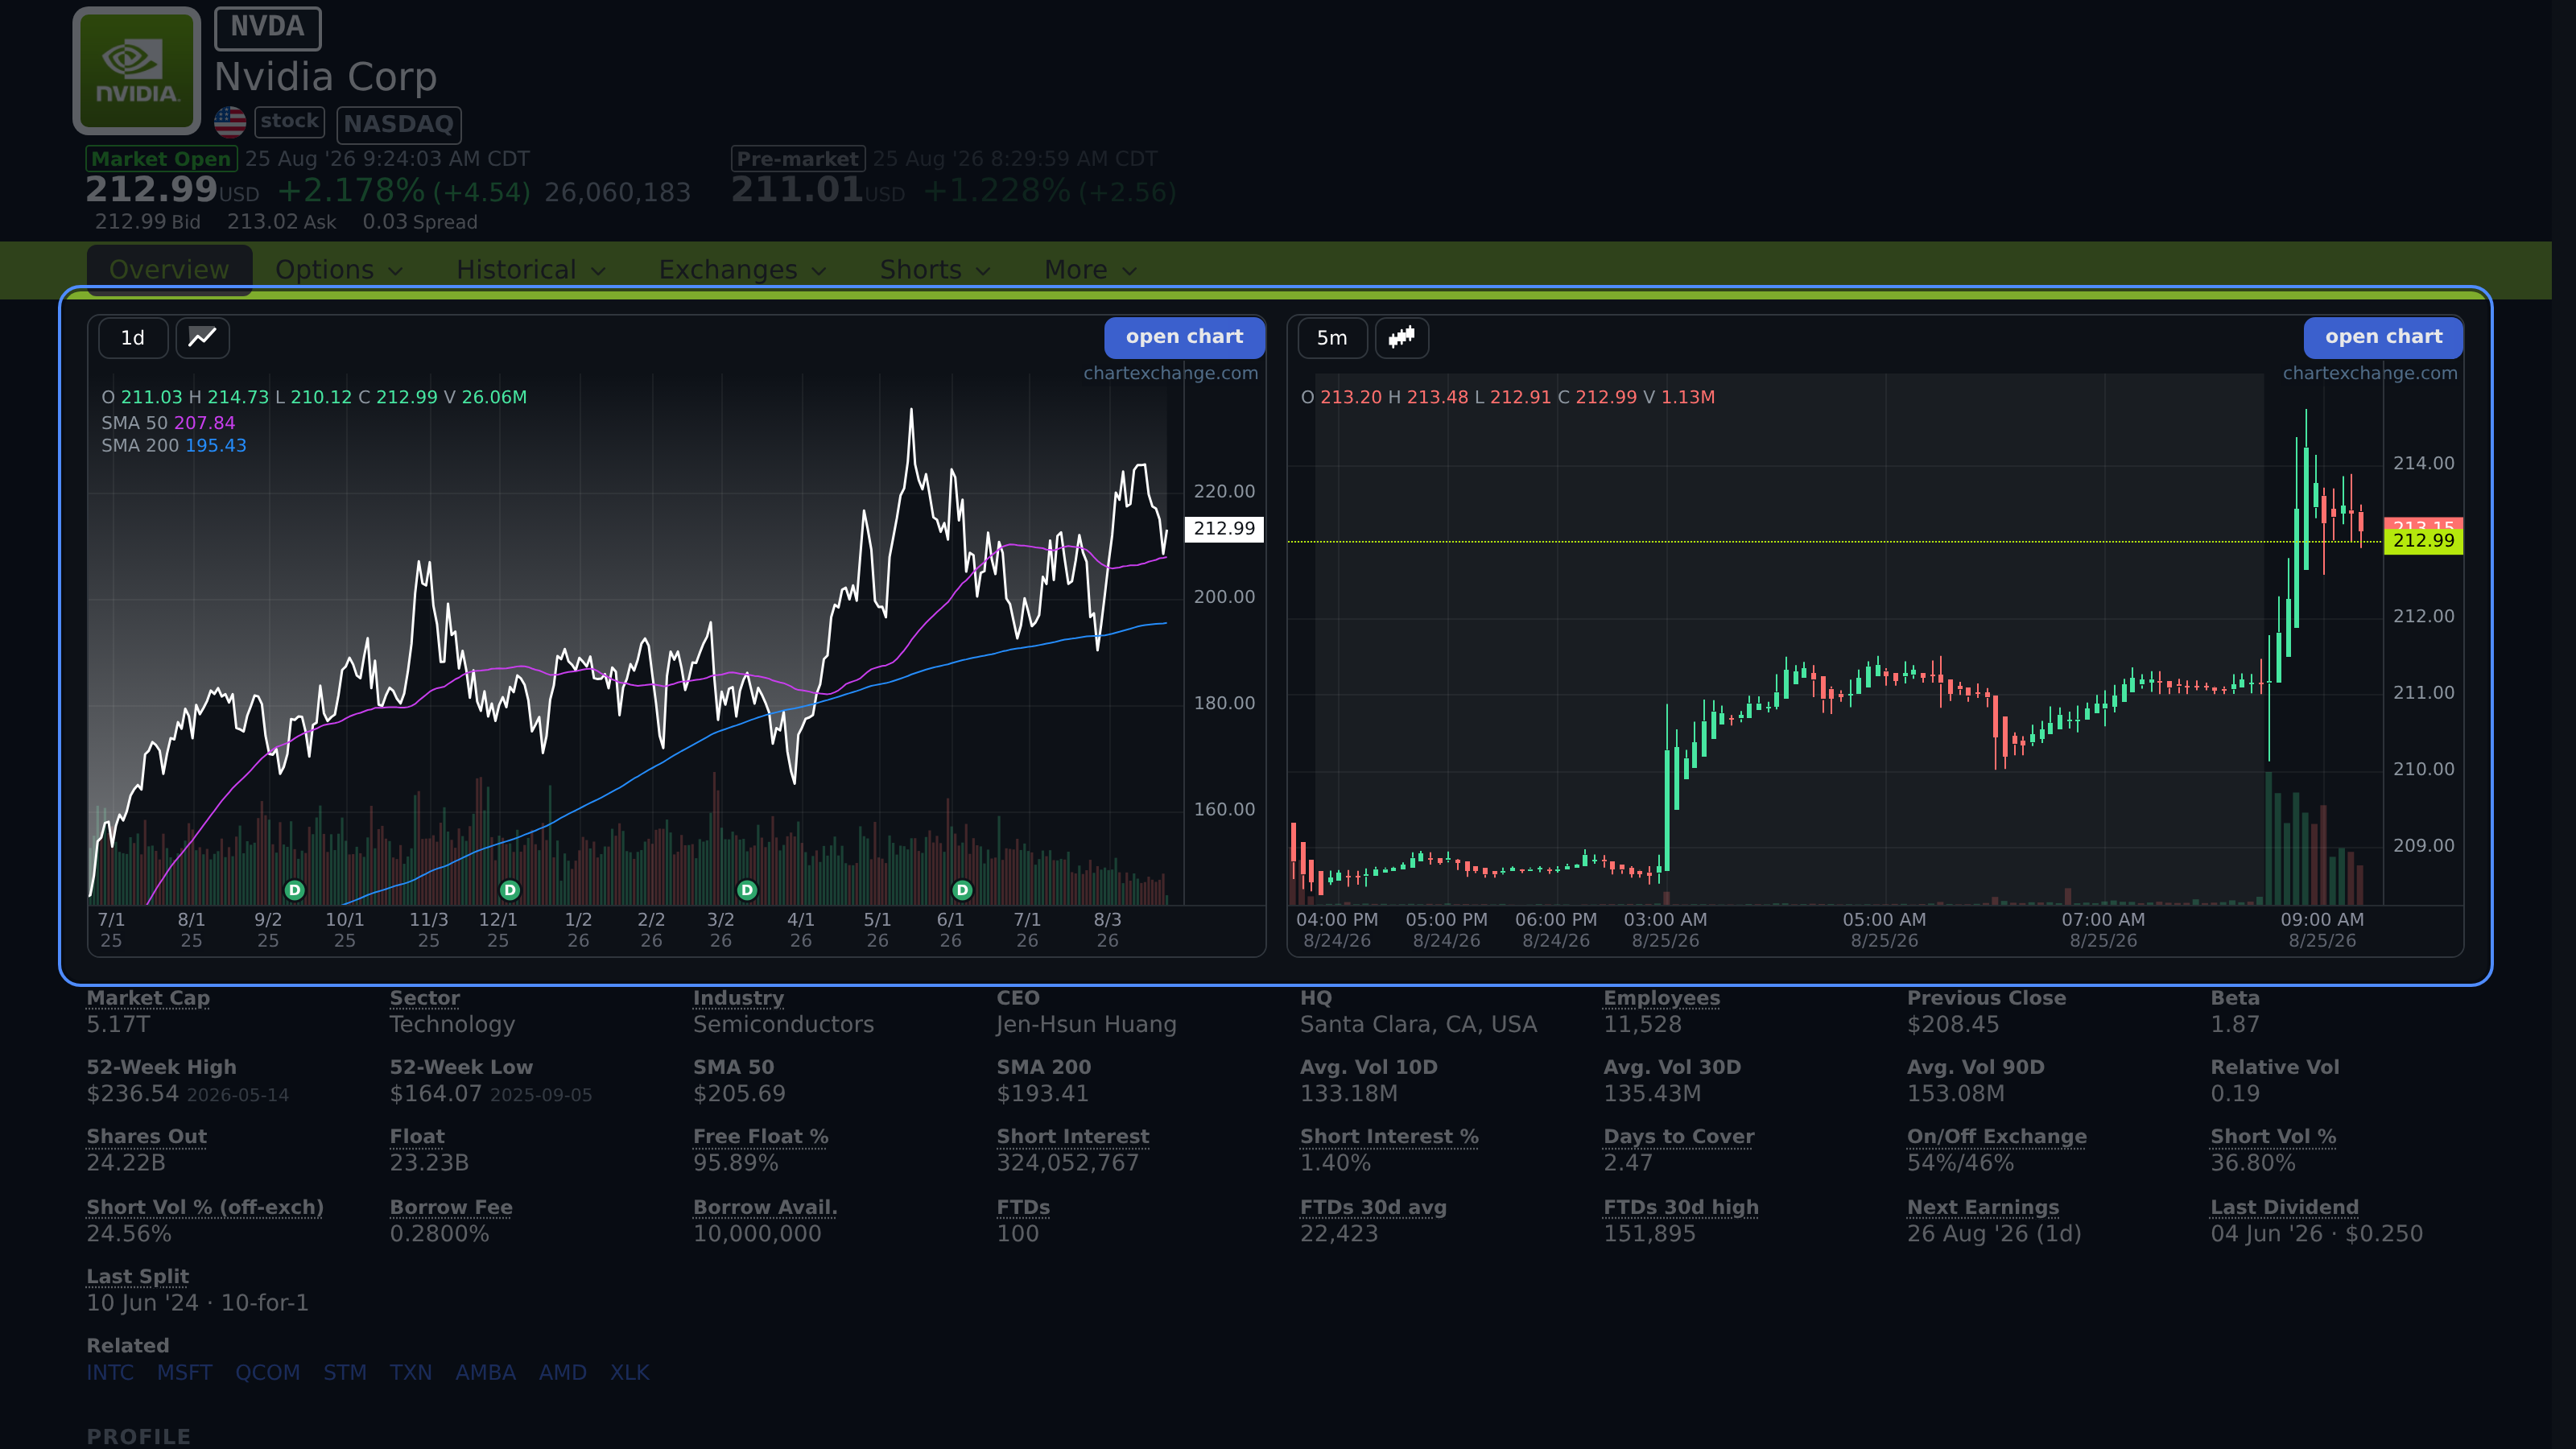Click the US flag icon

pos(230,122)
